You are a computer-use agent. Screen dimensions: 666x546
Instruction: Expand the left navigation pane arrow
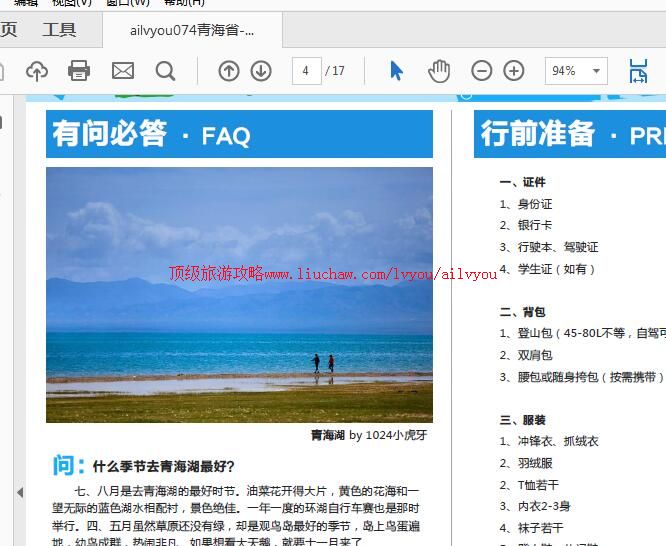(19, 492)
